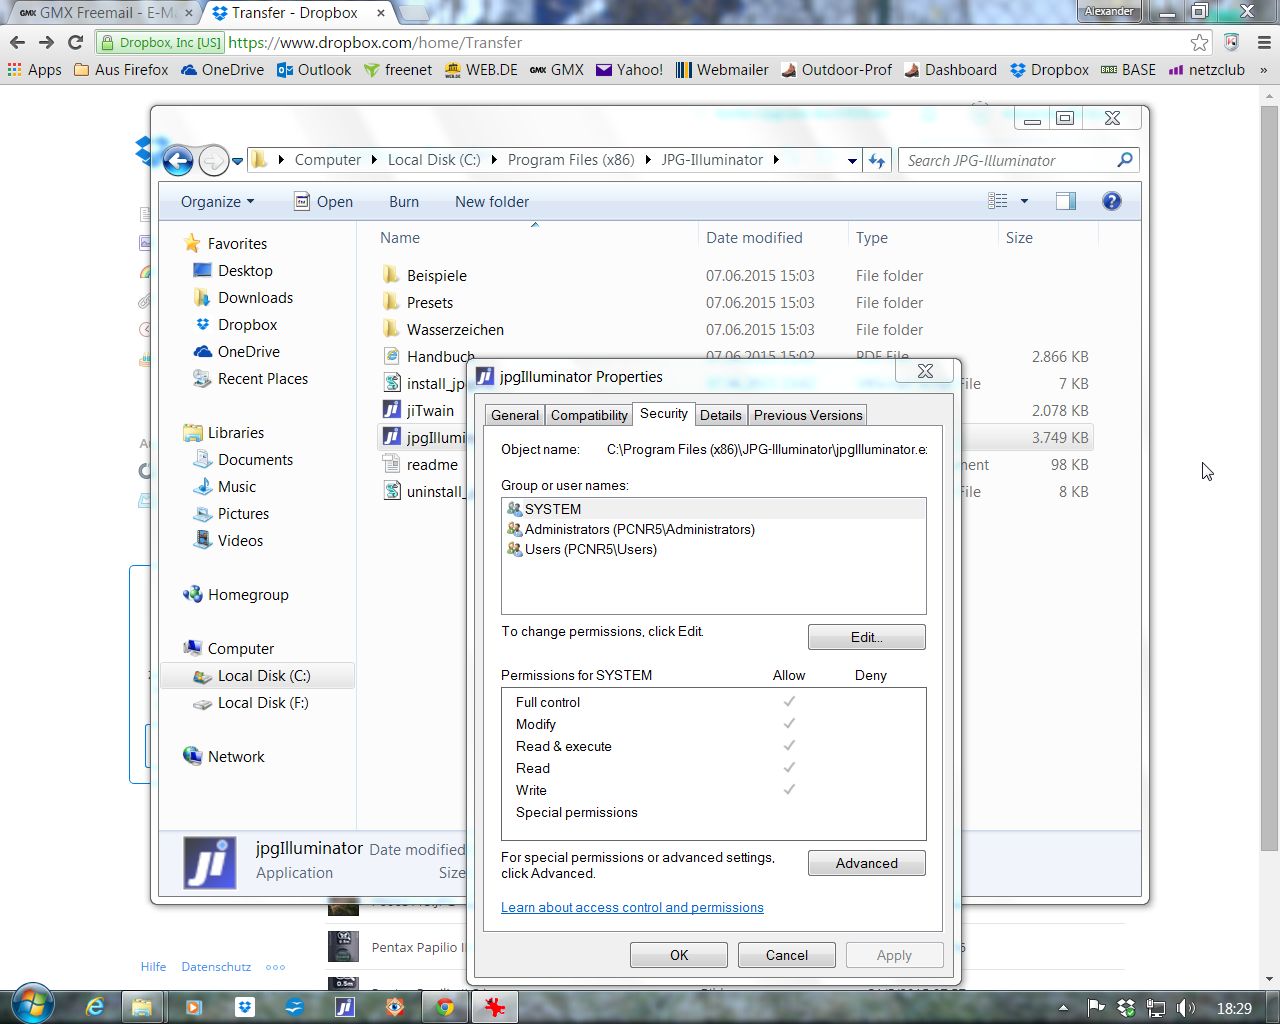The width and height of the screenshot is (1280, 1024).
Task: Click the Search JPG-Illuminator field
Action: click(x=1008, y=160)
